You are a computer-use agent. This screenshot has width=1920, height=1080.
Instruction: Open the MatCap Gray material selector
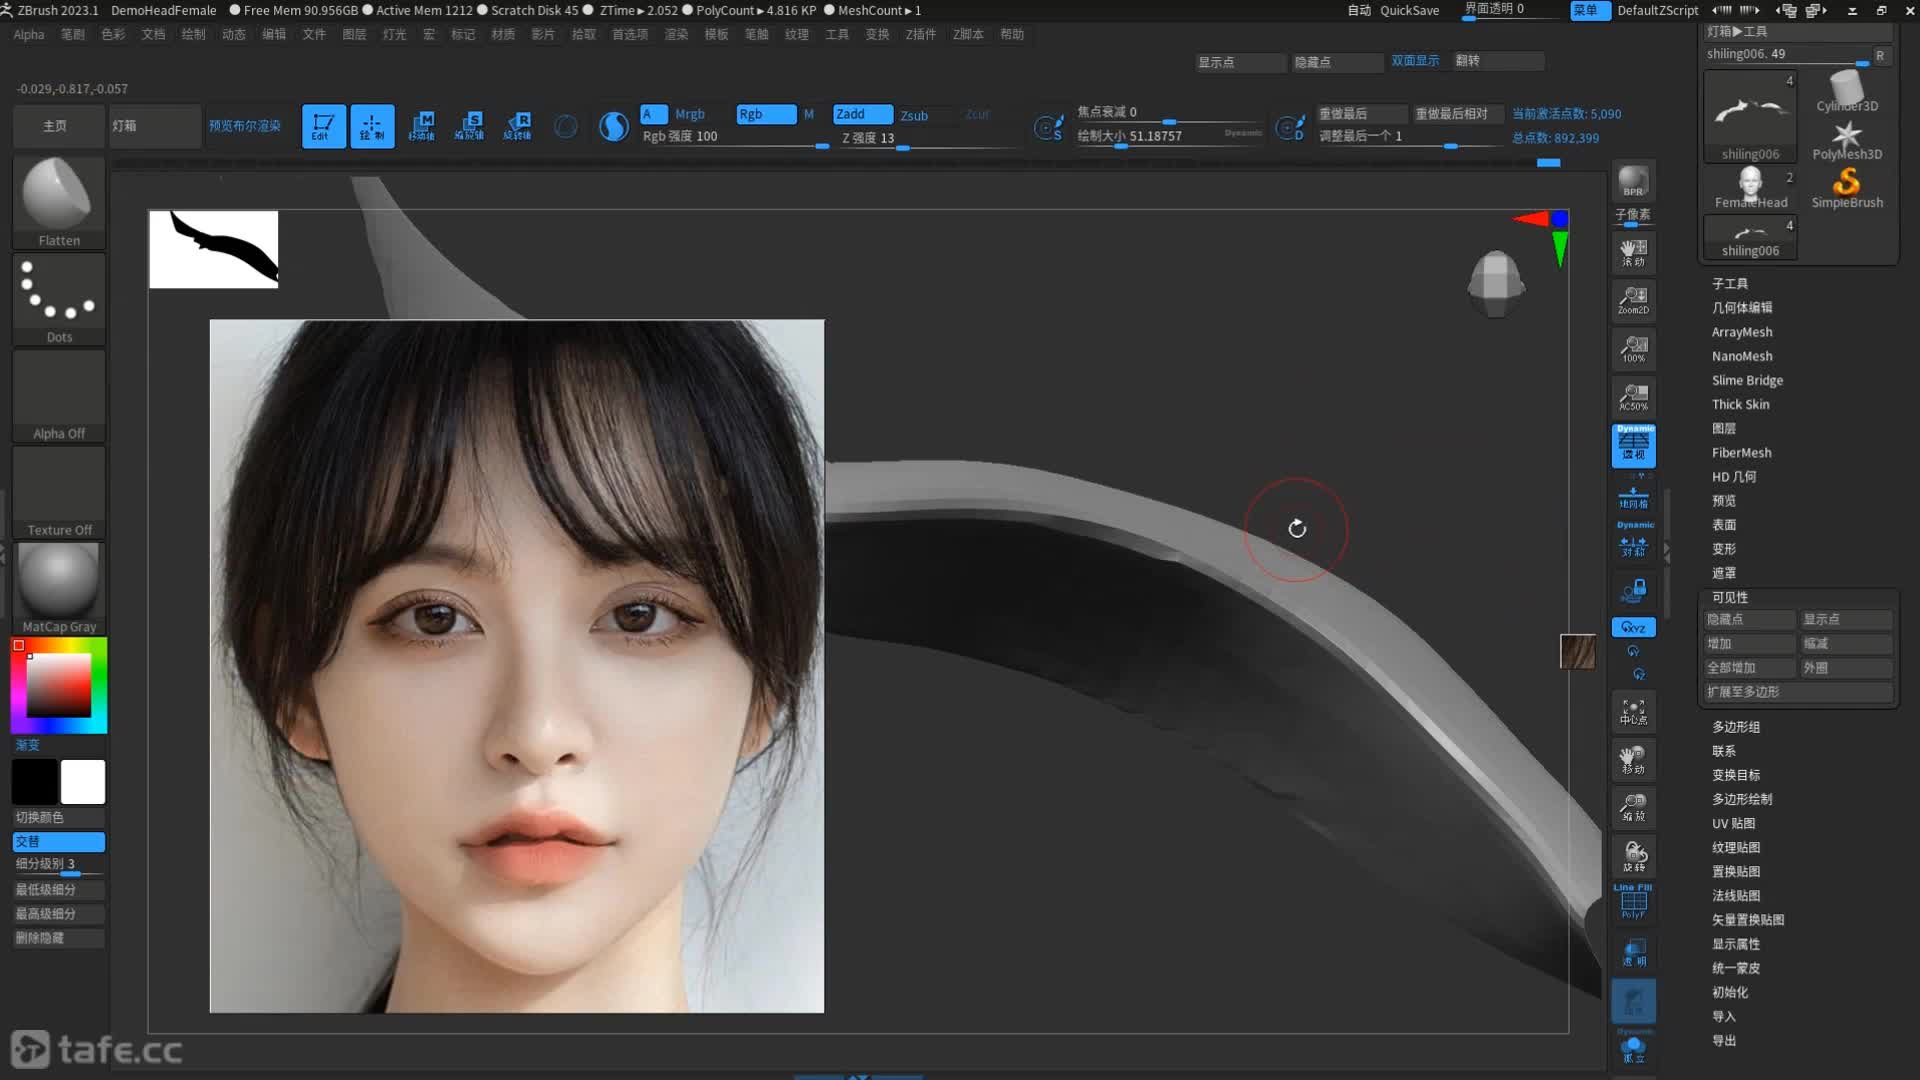click(59, 589)
